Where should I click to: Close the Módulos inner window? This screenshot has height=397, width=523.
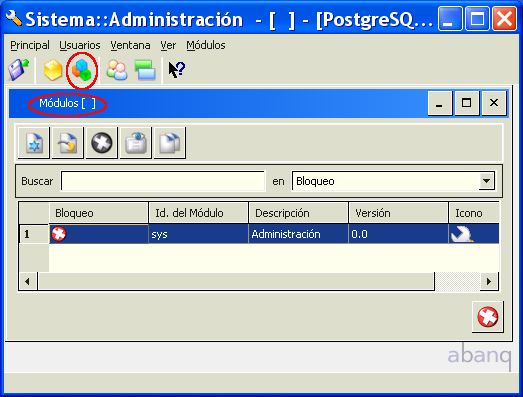point(494,103)
